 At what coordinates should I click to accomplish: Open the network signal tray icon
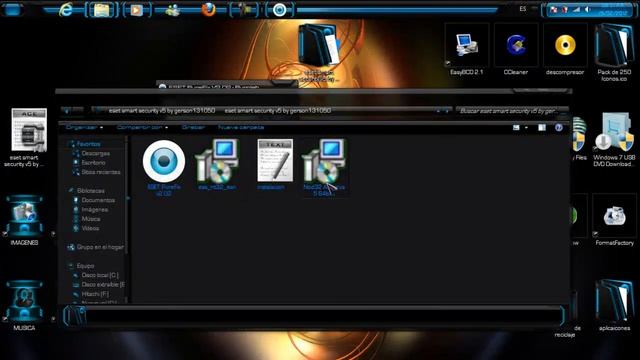pyautogui.click(x=576, y=9)
